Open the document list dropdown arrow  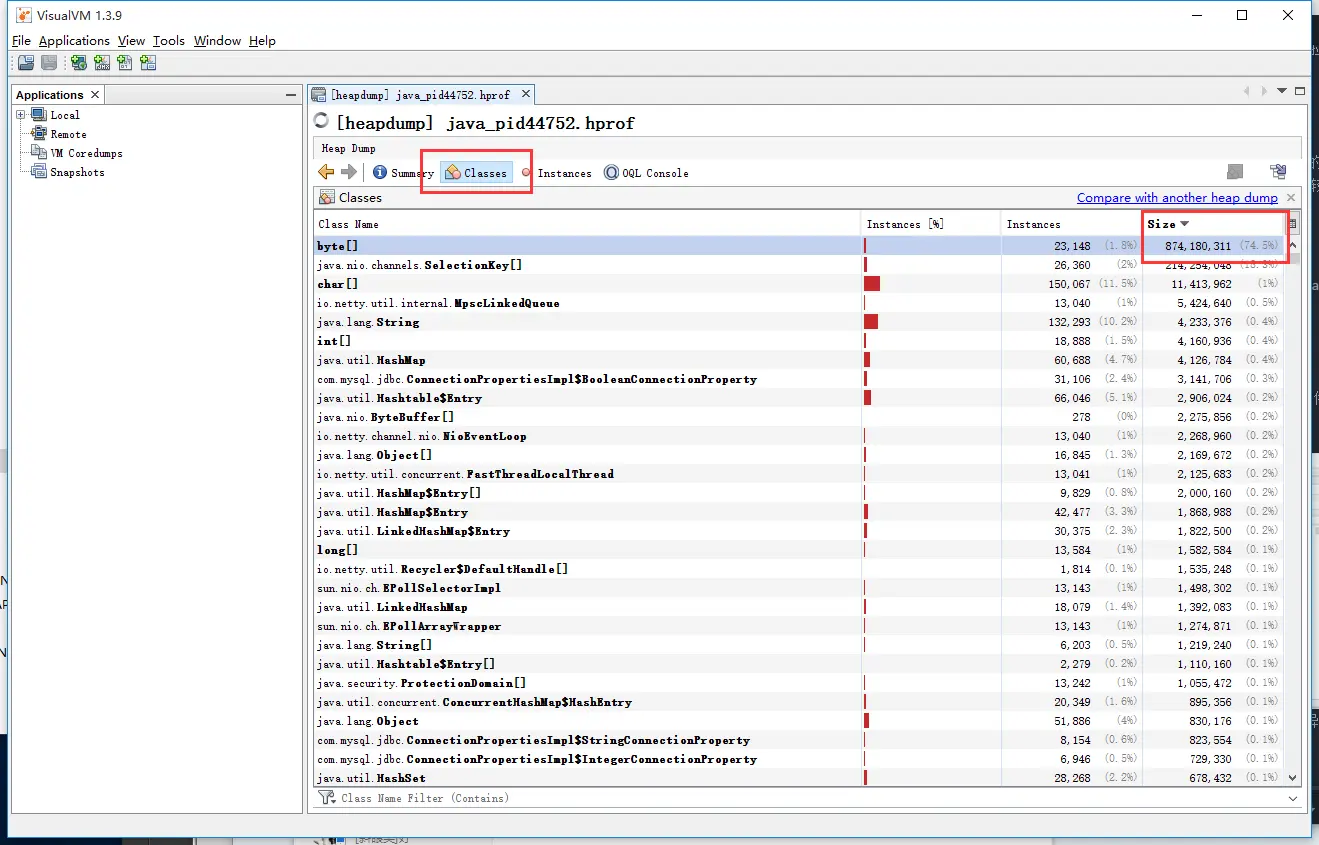pos(1284,91)
